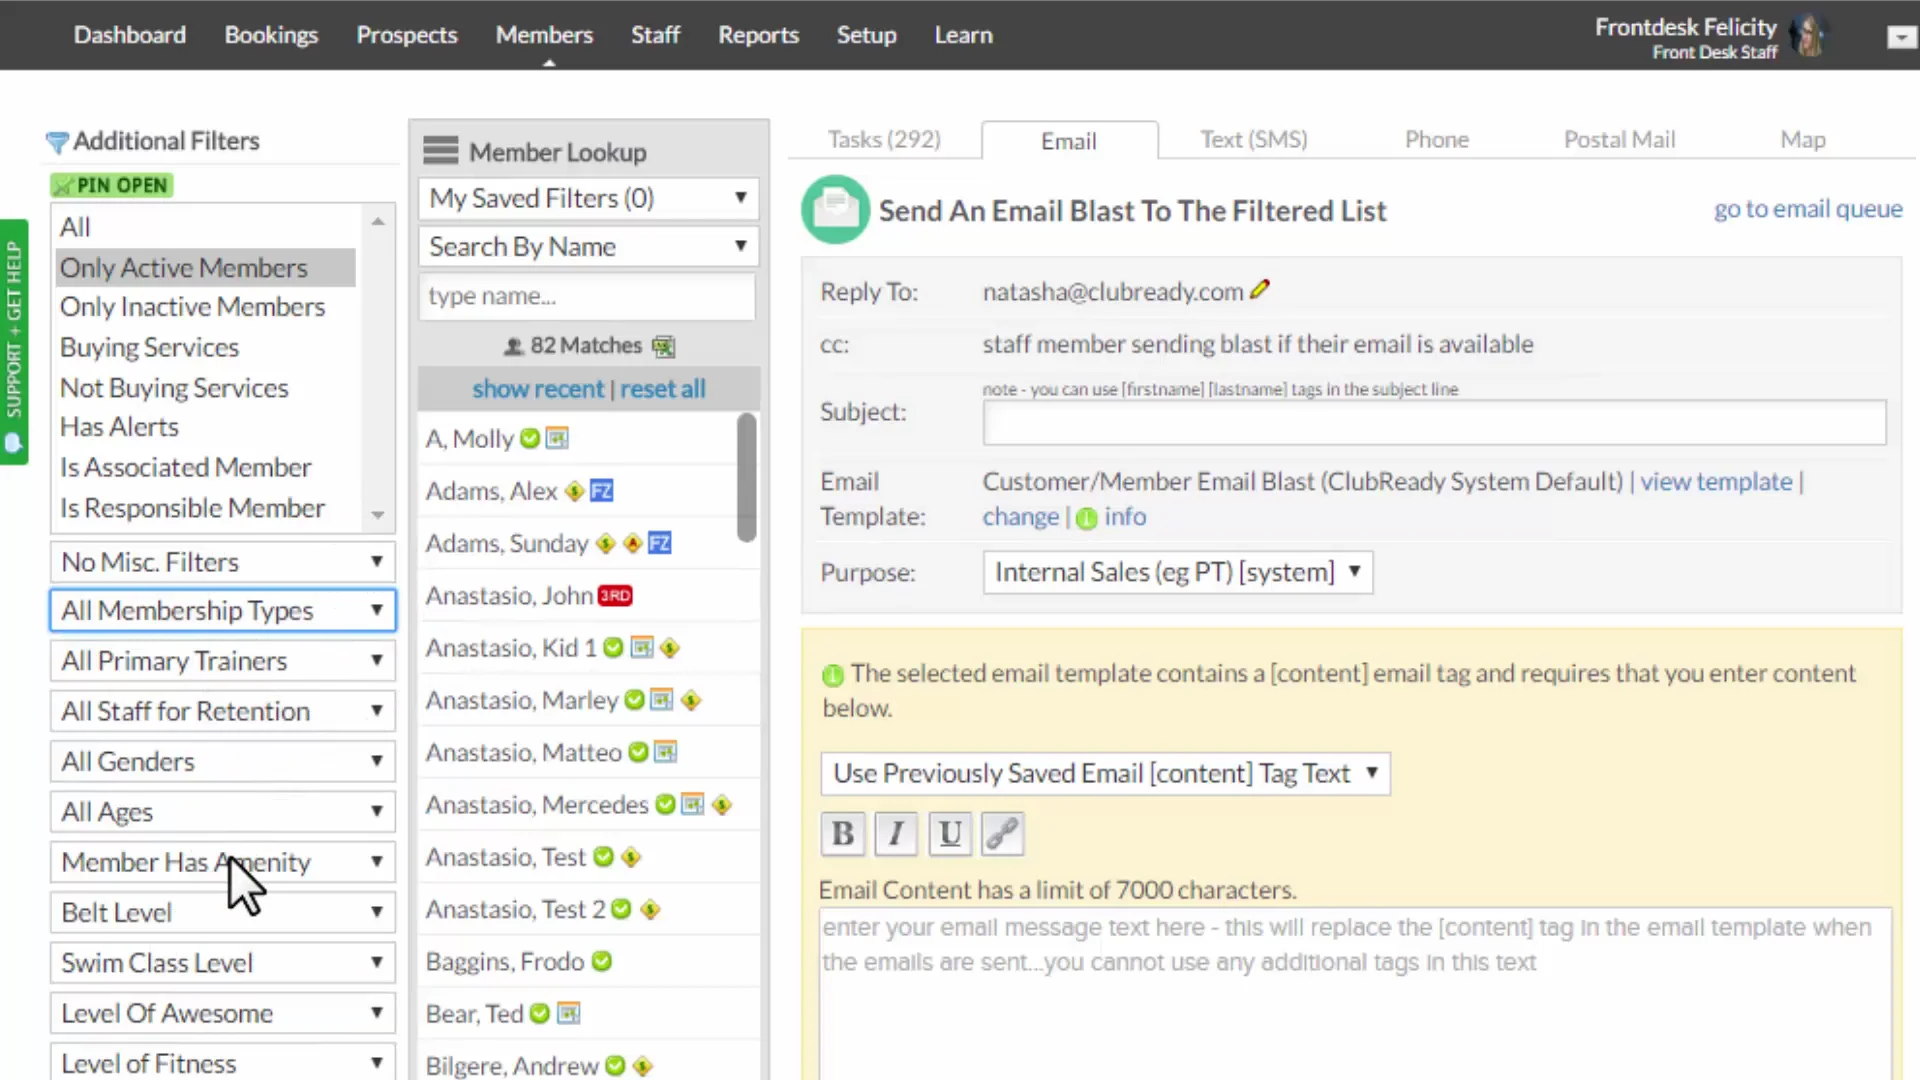
Task: Click the Bold formatting button
Action: [x=842, y=833]
